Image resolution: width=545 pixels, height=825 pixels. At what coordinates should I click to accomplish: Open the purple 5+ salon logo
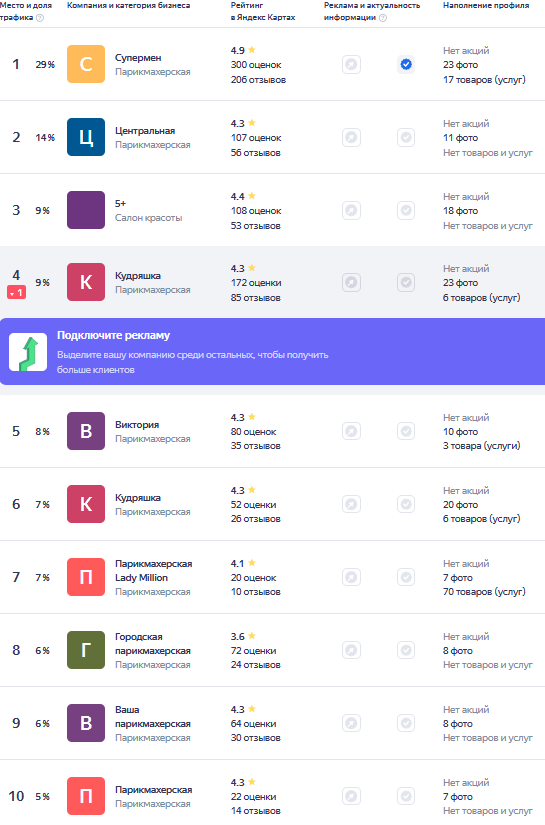coord(86,210)
